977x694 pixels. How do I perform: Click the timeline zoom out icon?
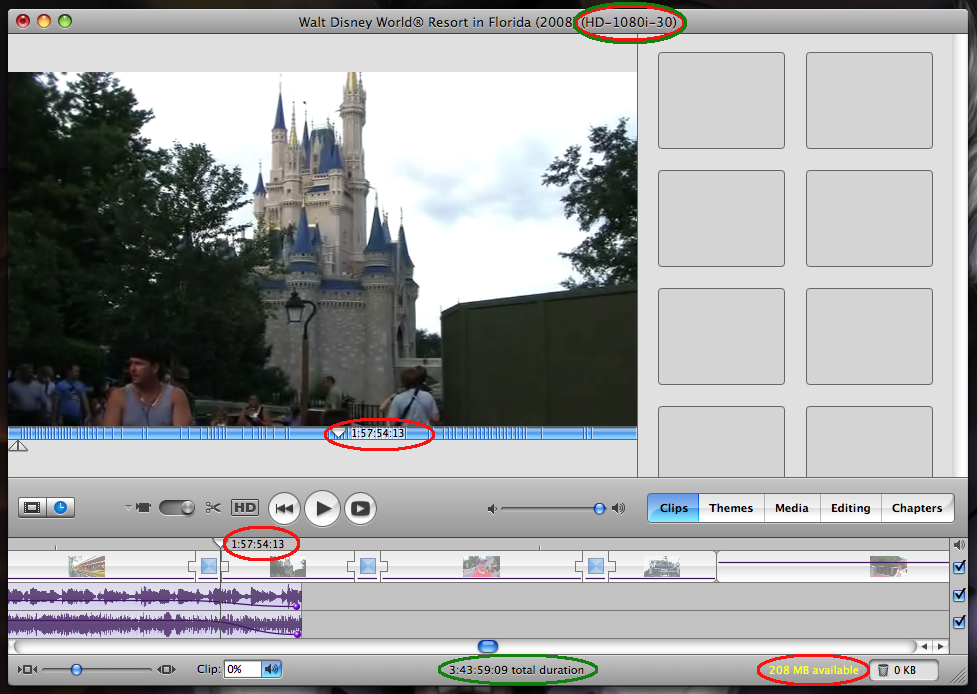point(27,670)
